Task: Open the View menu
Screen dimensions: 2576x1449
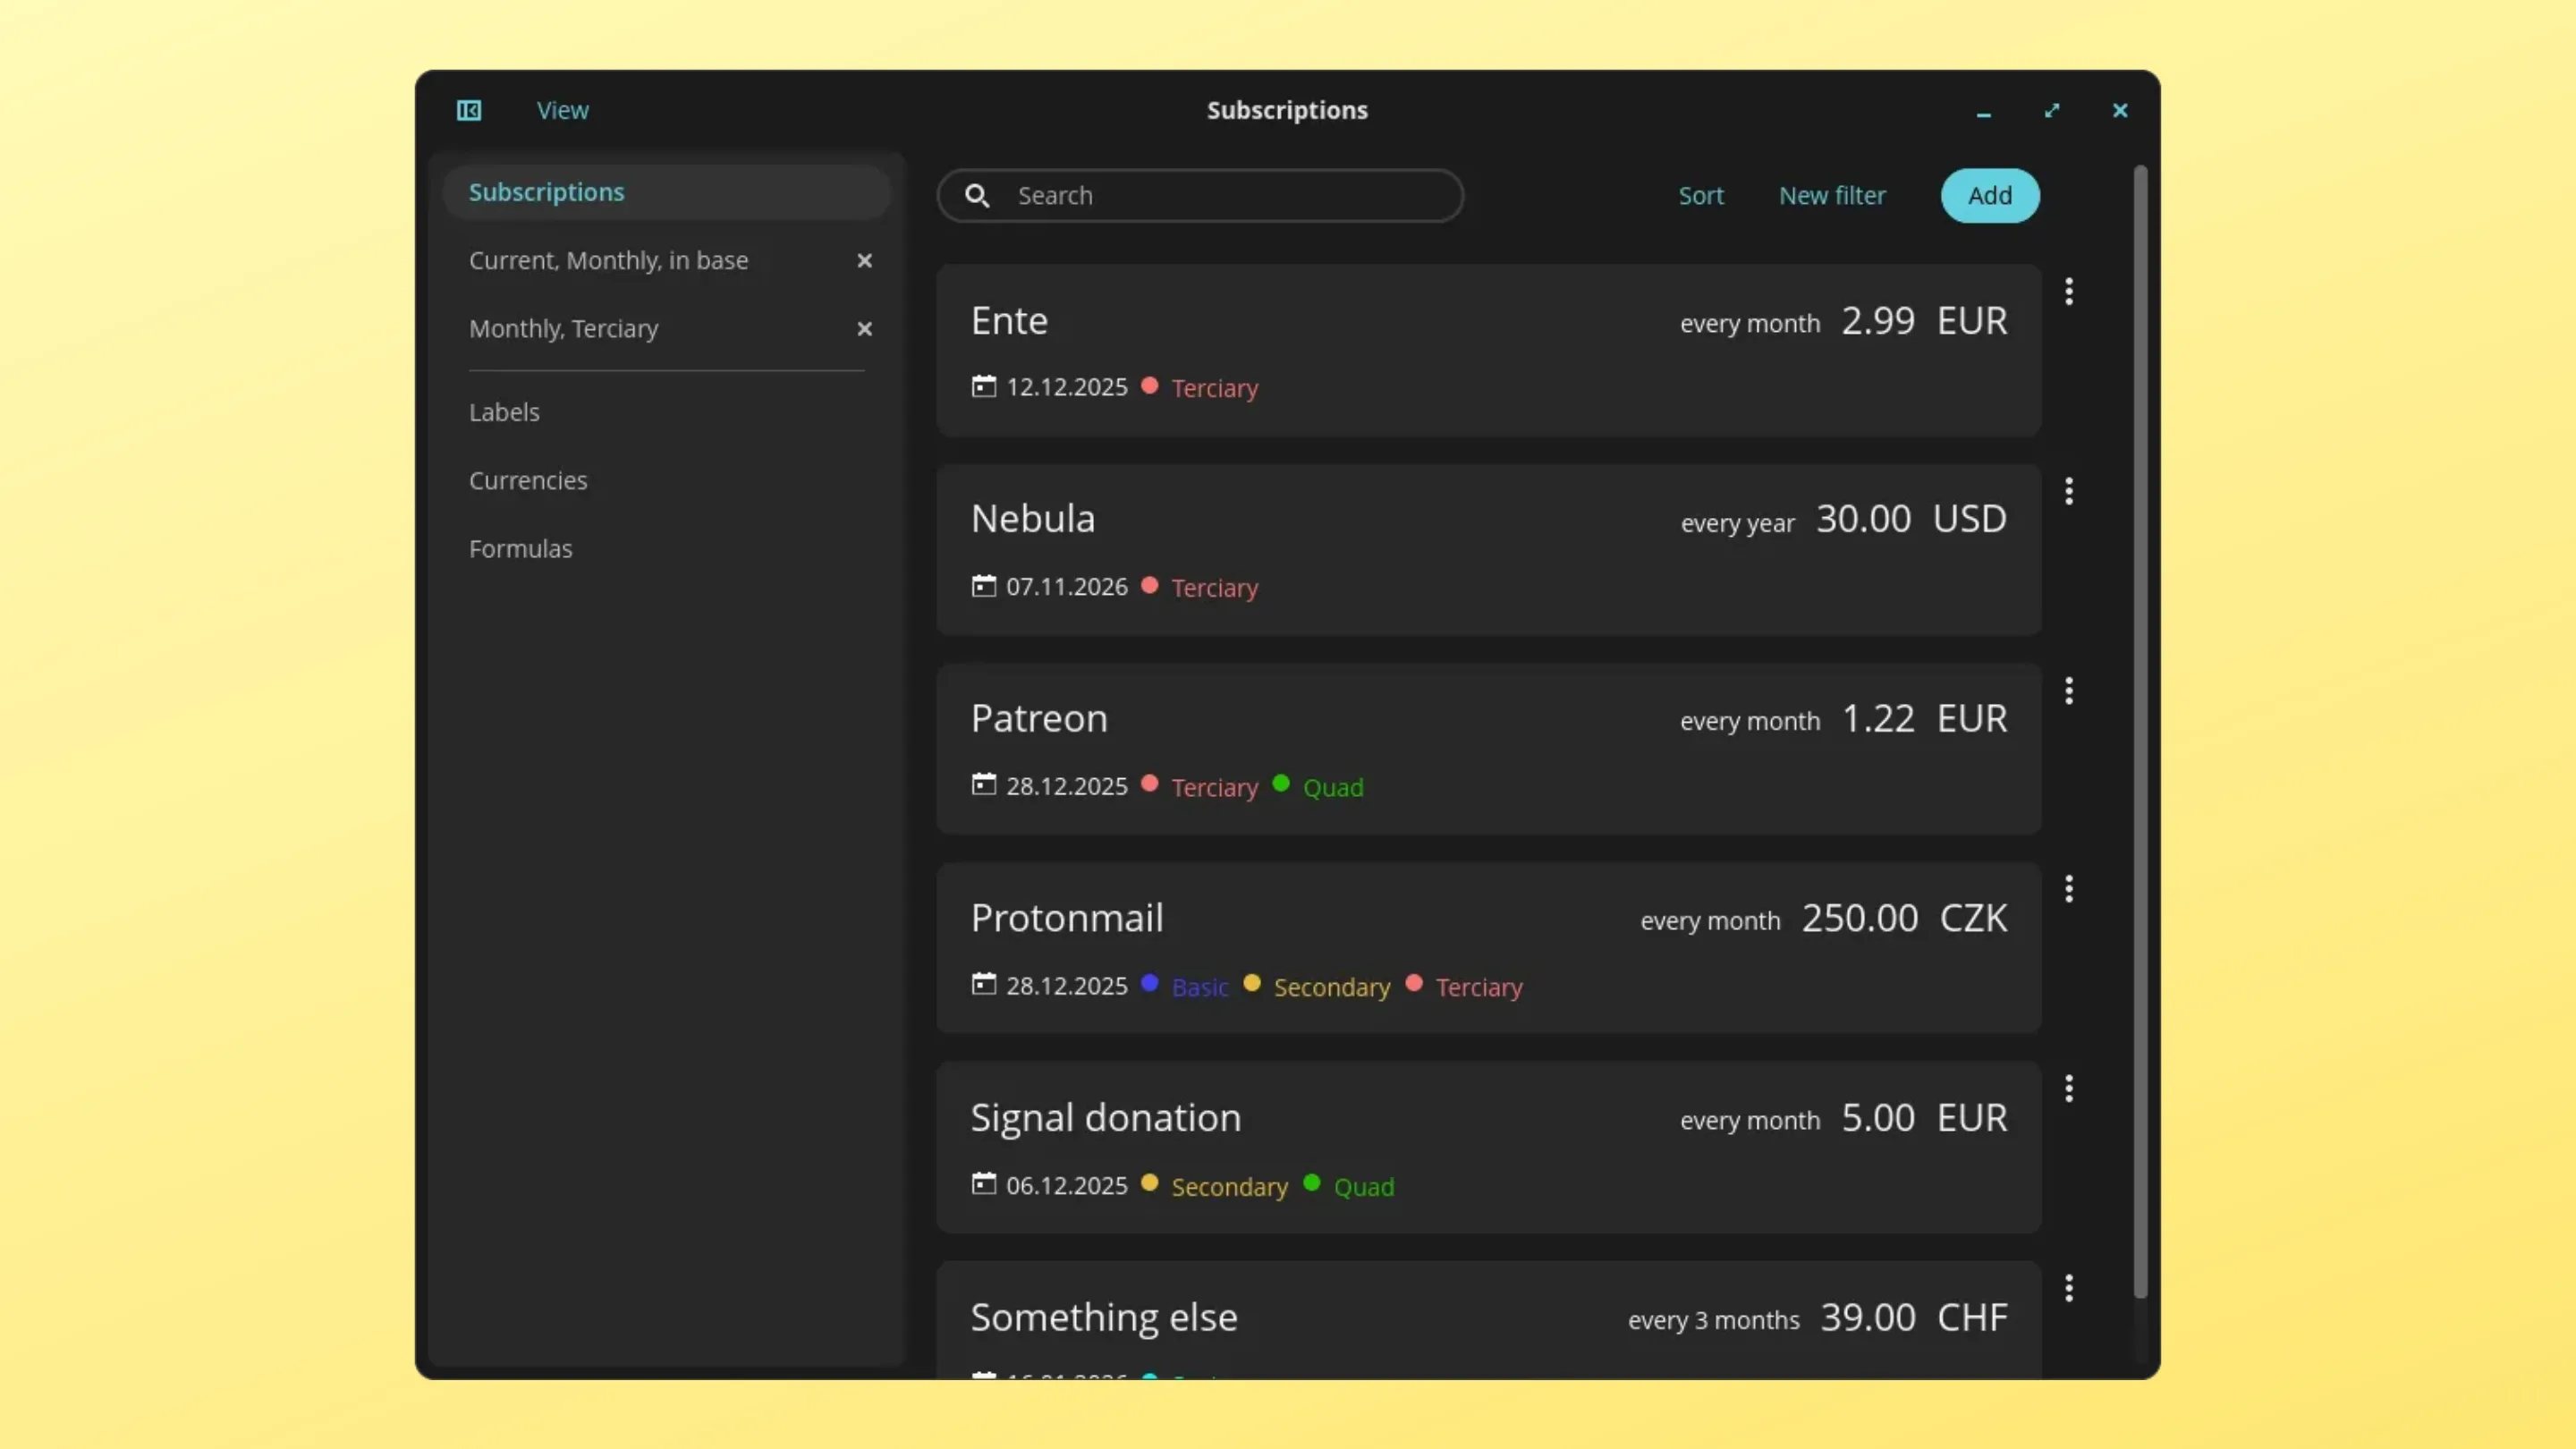Action: pos(562,110)
